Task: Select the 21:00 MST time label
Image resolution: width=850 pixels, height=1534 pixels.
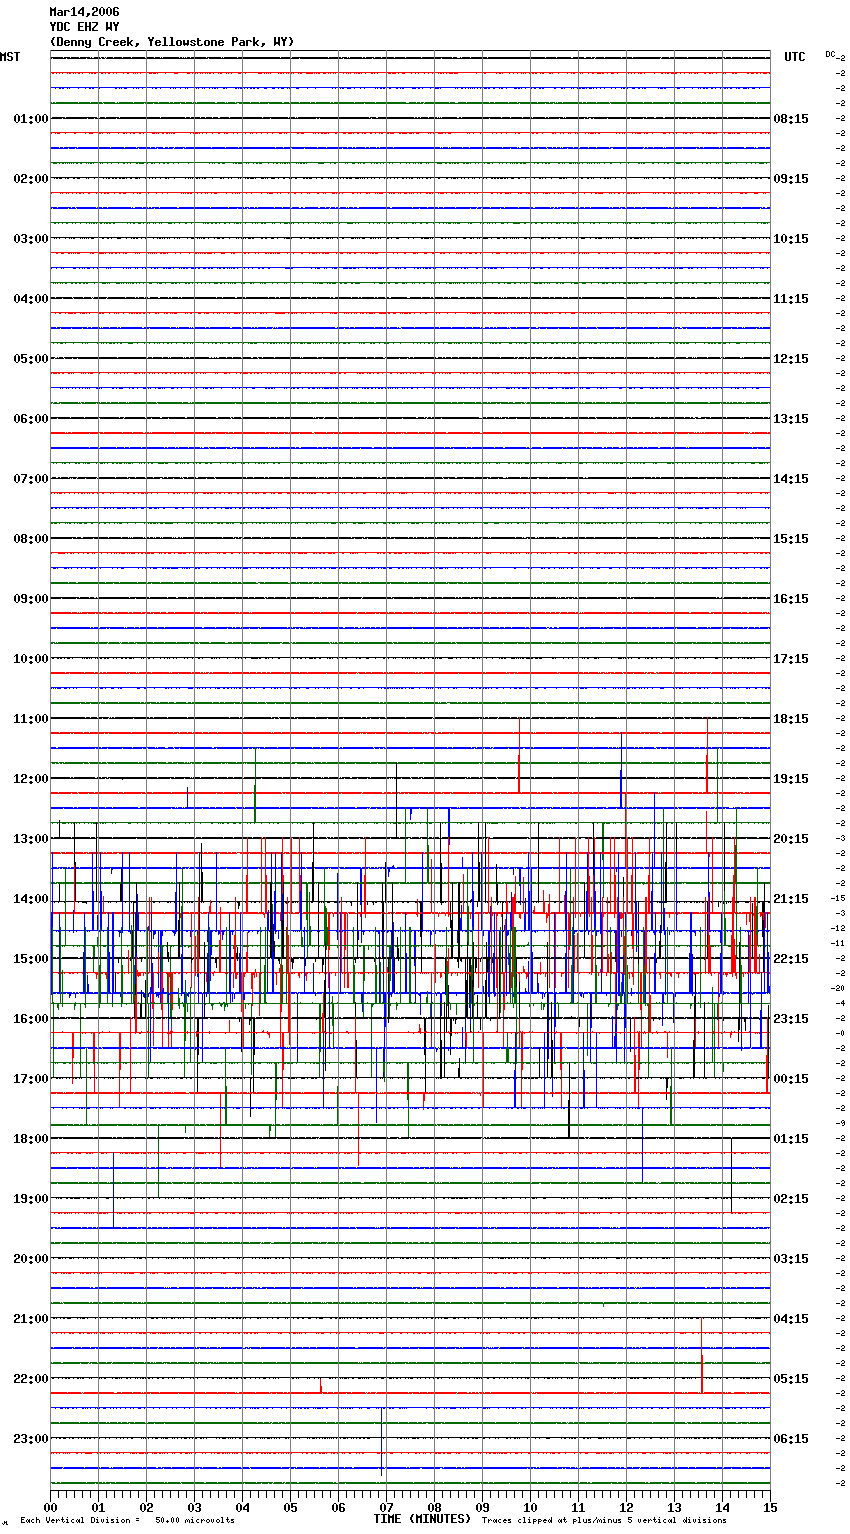Action: pos(31,1319)
